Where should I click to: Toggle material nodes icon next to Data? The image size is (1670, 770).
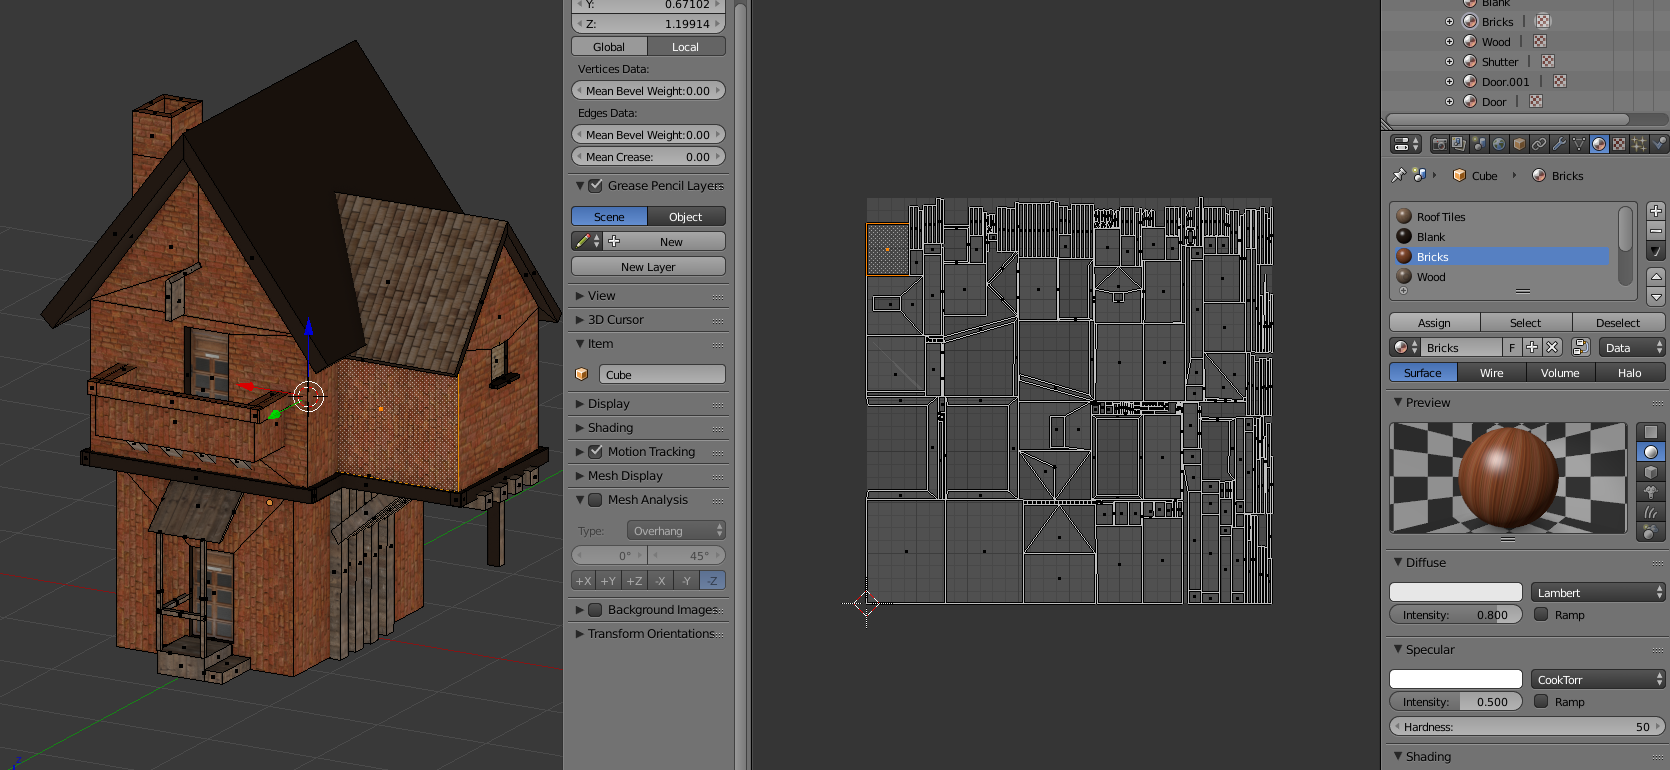(1581, 347)
